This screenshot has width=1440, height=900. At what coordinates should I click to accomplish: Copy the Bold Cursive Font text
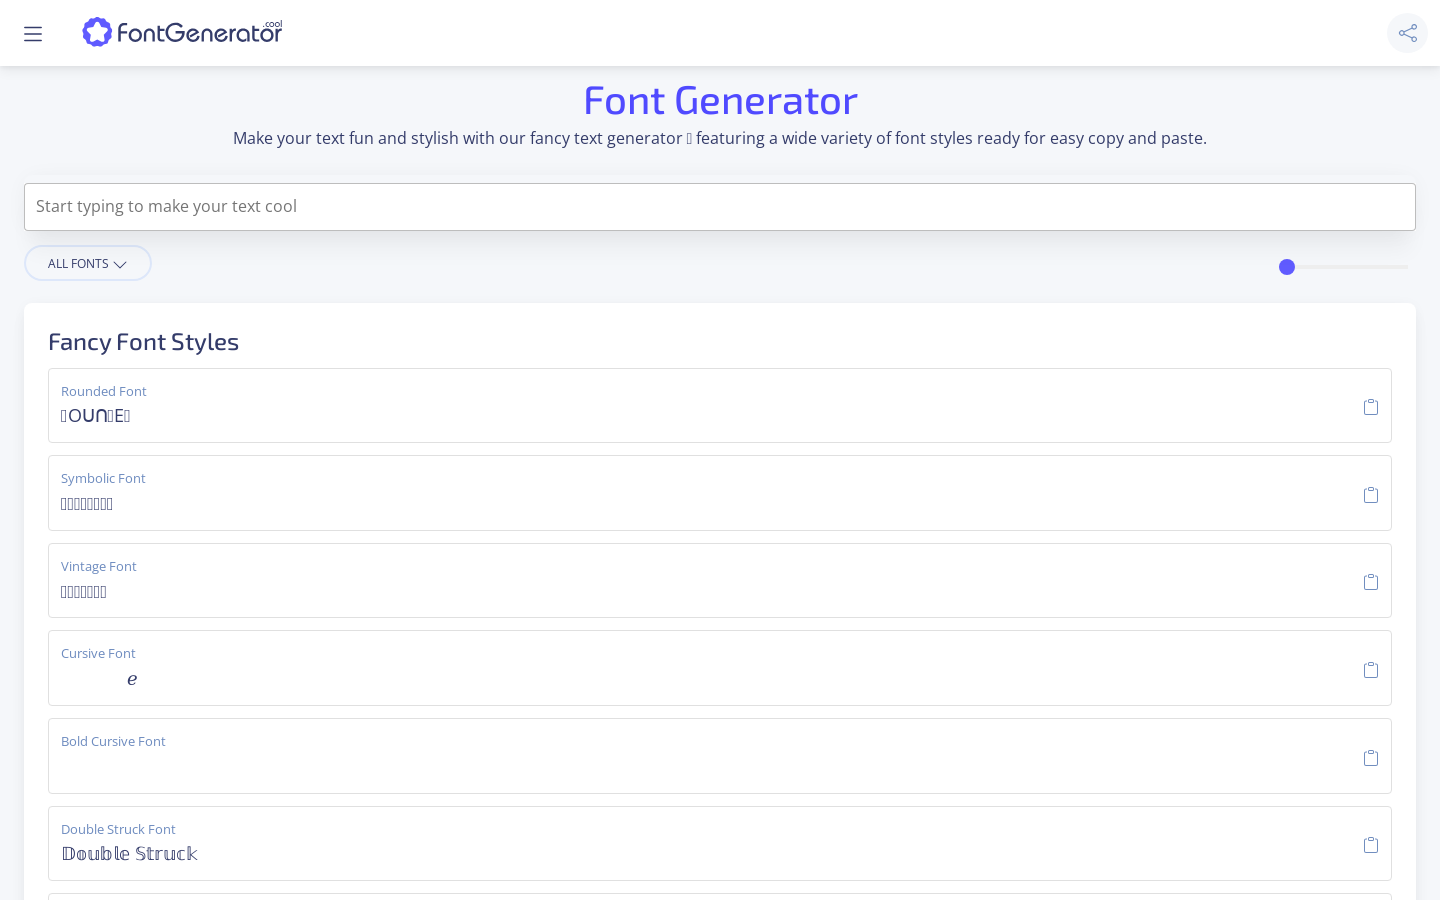pos(1371,758)
